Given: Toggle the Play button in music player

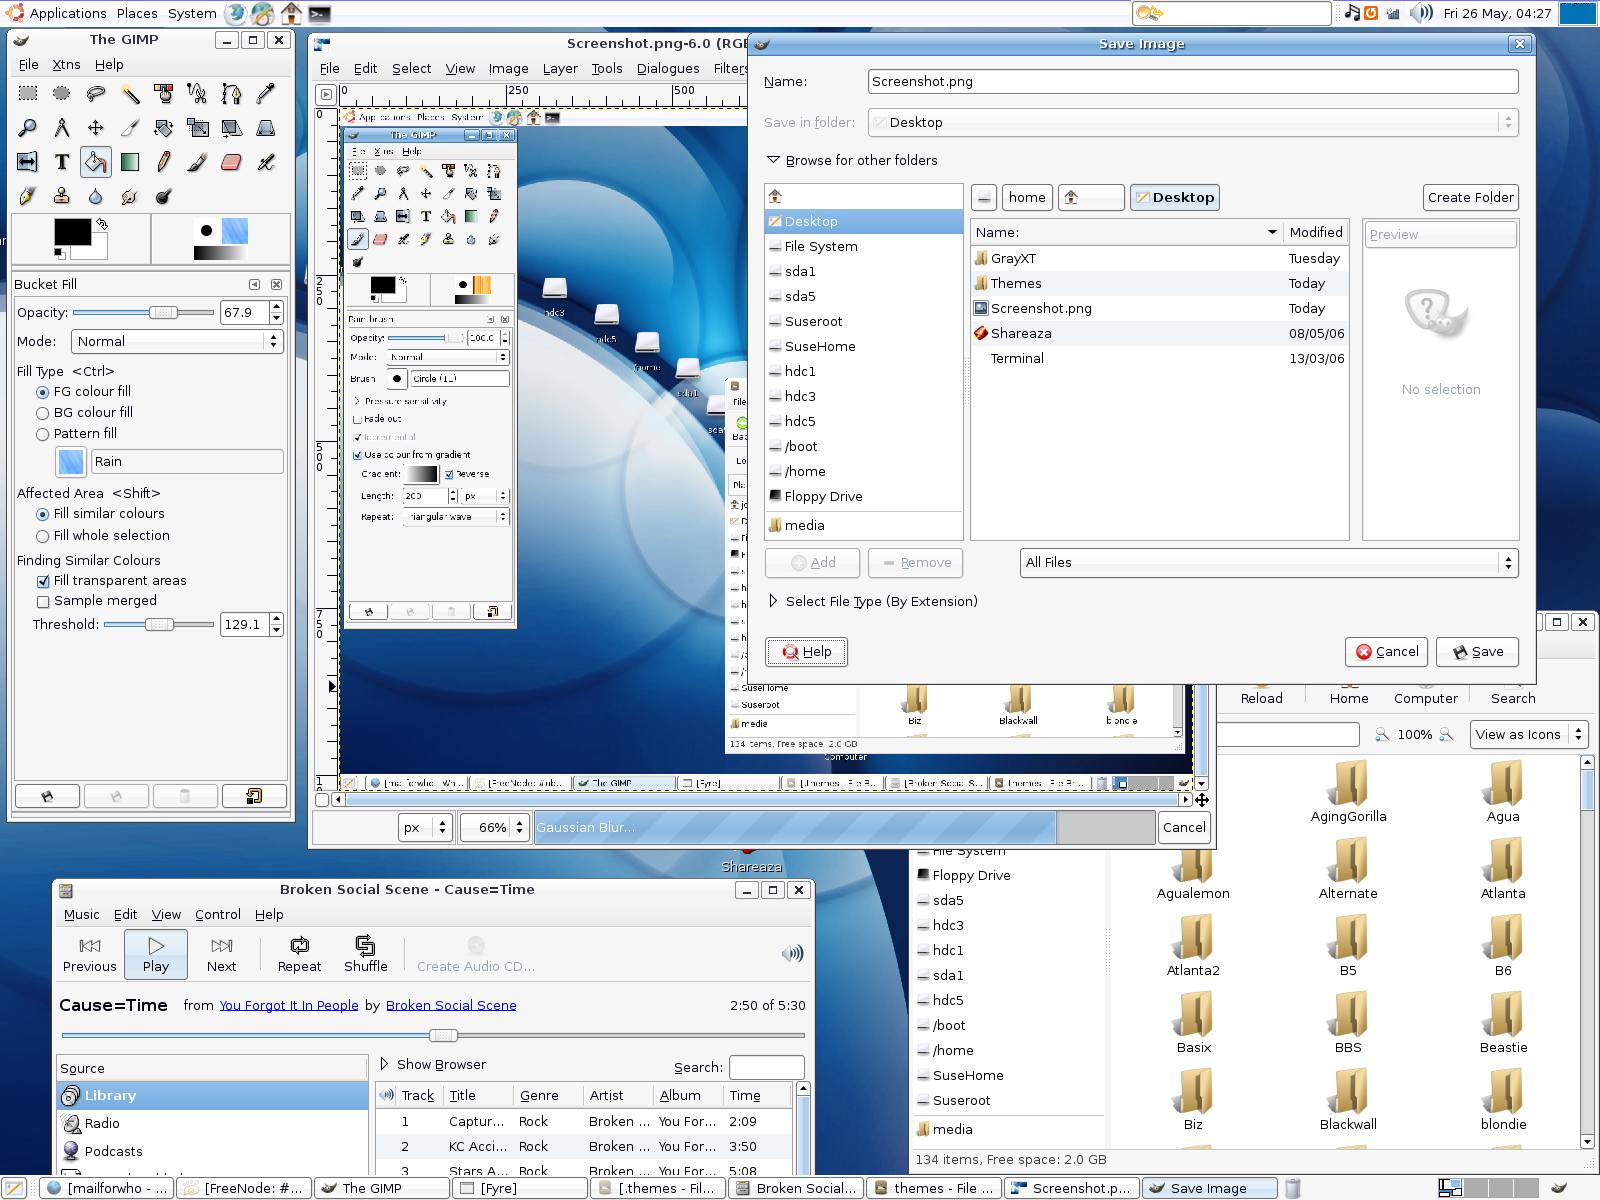Looking at the screenshot, I should click(x=156, y=953).
